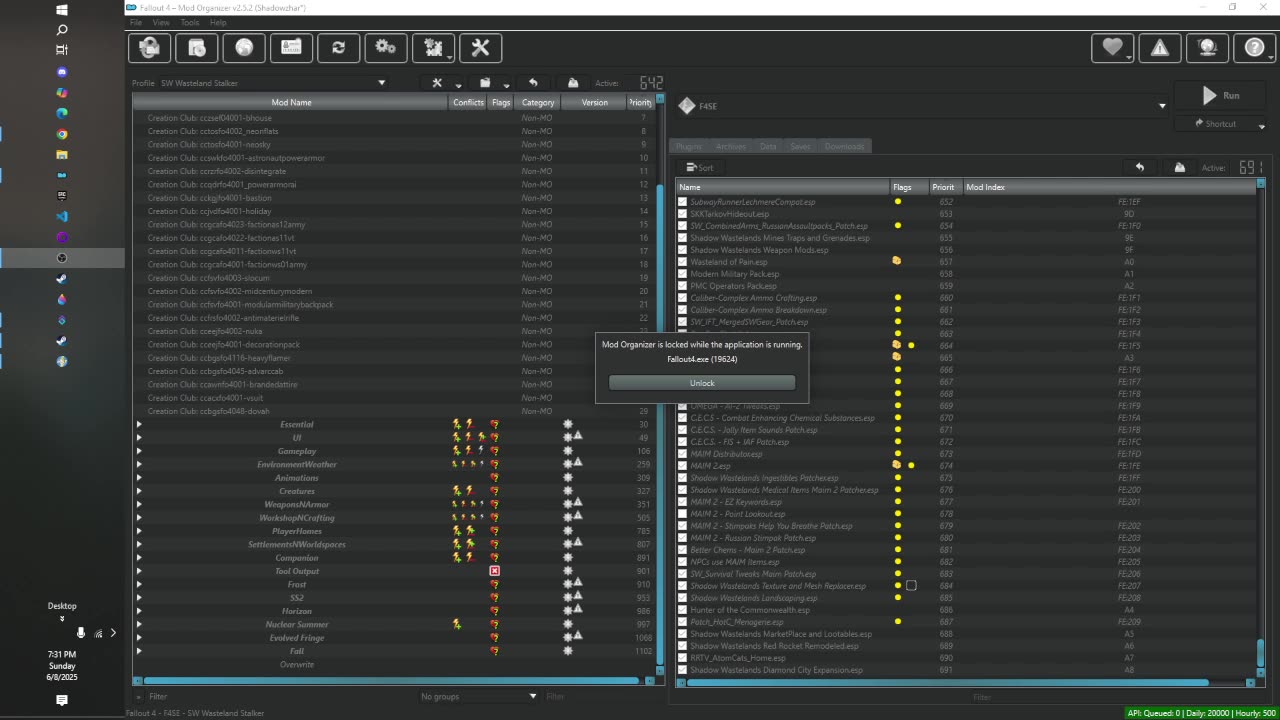Screen dimensions: 1280x720
Task: Expand the Nuclear Summer separator
Action: tap(139, 624)
